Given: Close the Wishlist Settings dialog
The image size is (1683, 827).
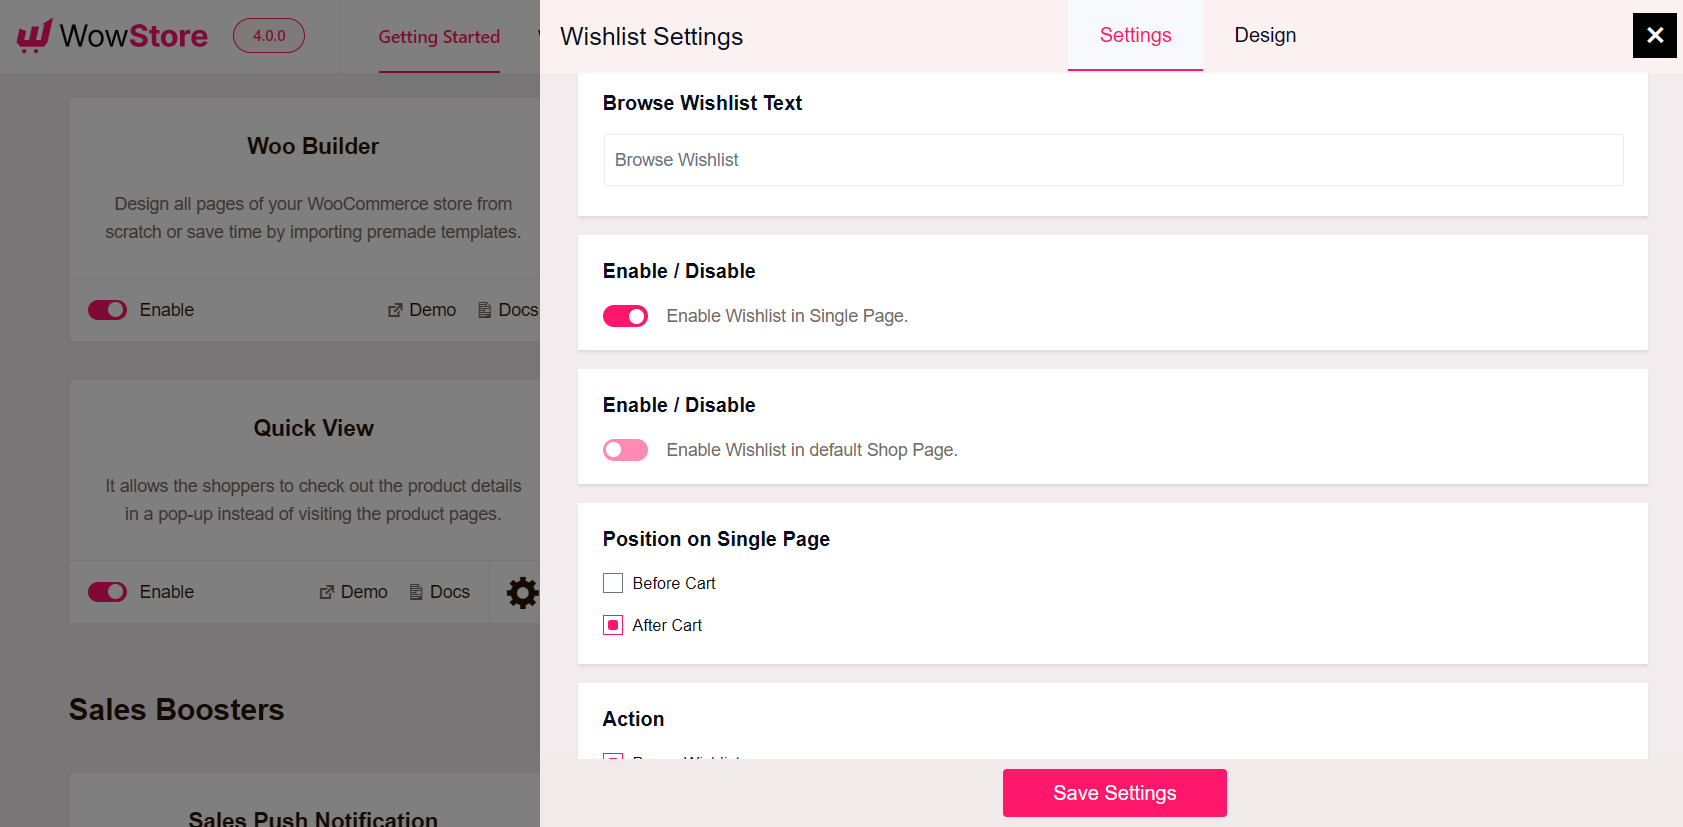Looking at the screenshot, I should click(1654, 35).
